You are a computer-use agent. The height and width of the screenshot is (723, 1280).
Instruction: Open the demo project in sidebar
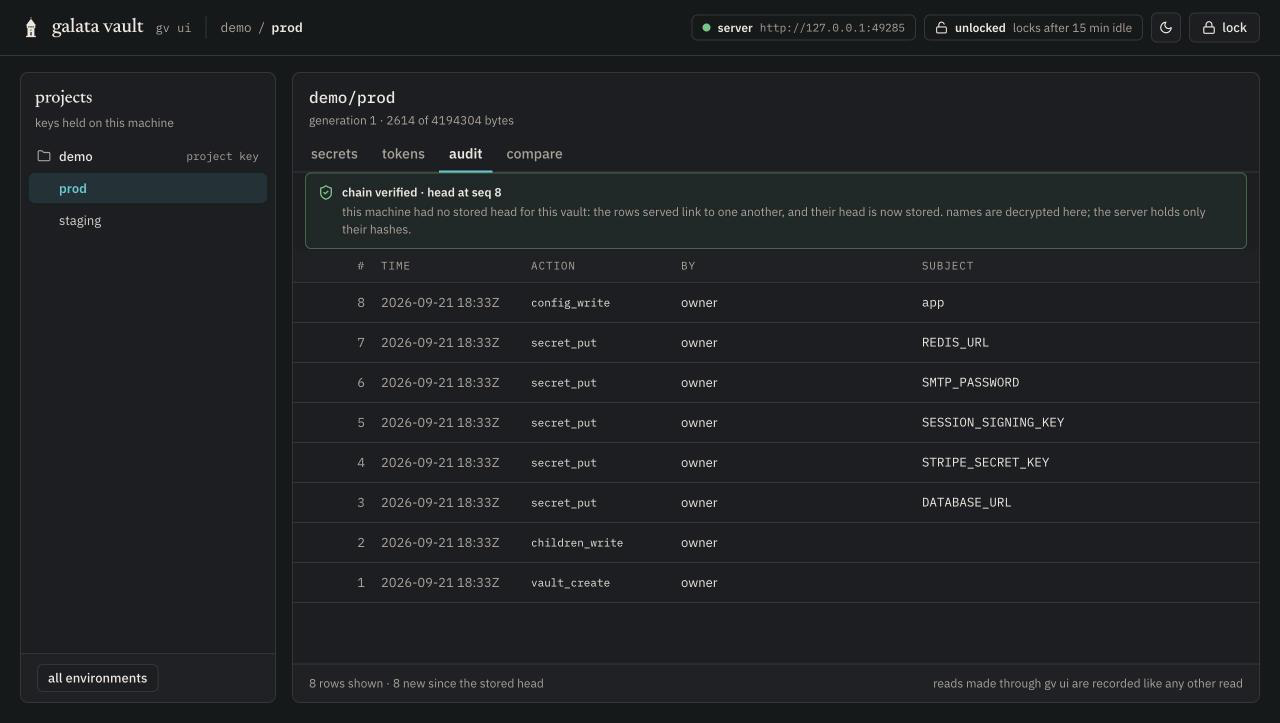tap(148, 156)
